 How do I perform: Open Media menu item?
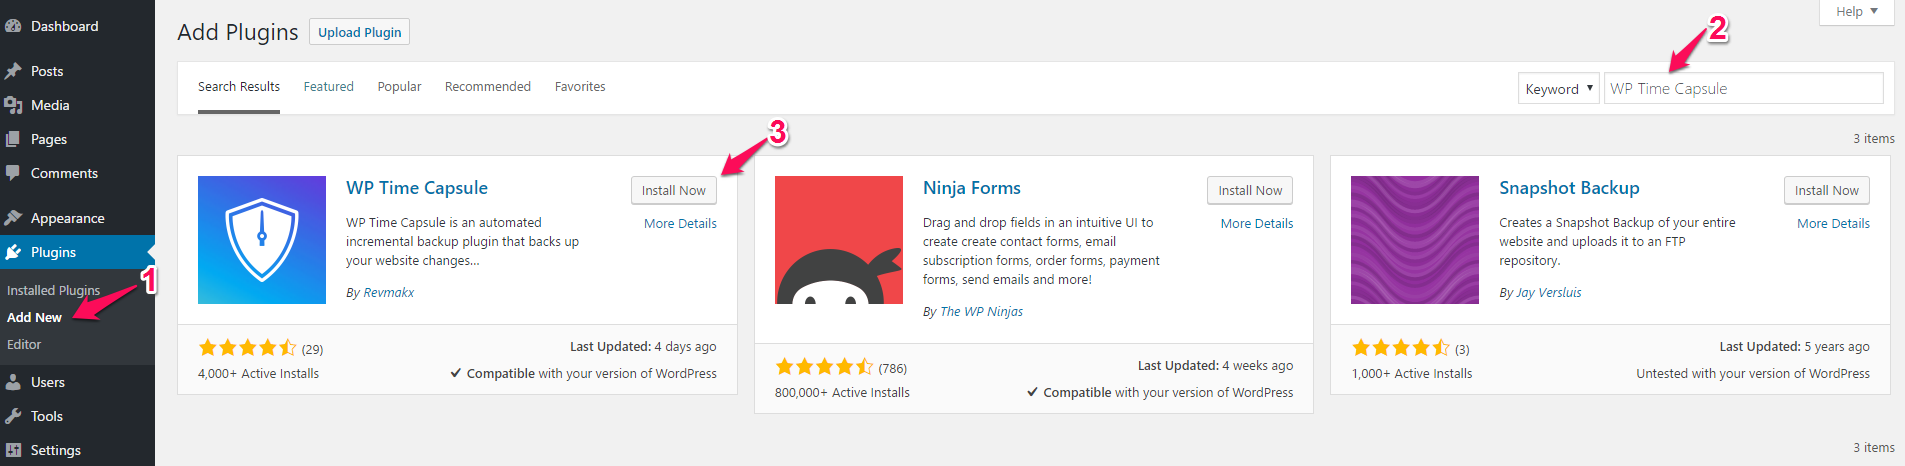click(77, 105)
